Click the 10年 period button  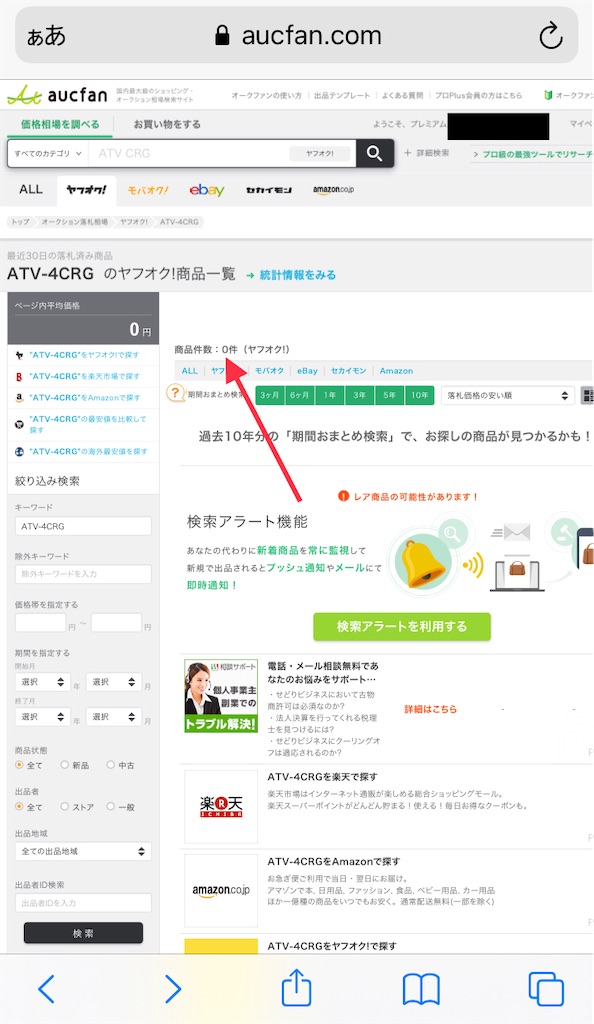[420, 395]
